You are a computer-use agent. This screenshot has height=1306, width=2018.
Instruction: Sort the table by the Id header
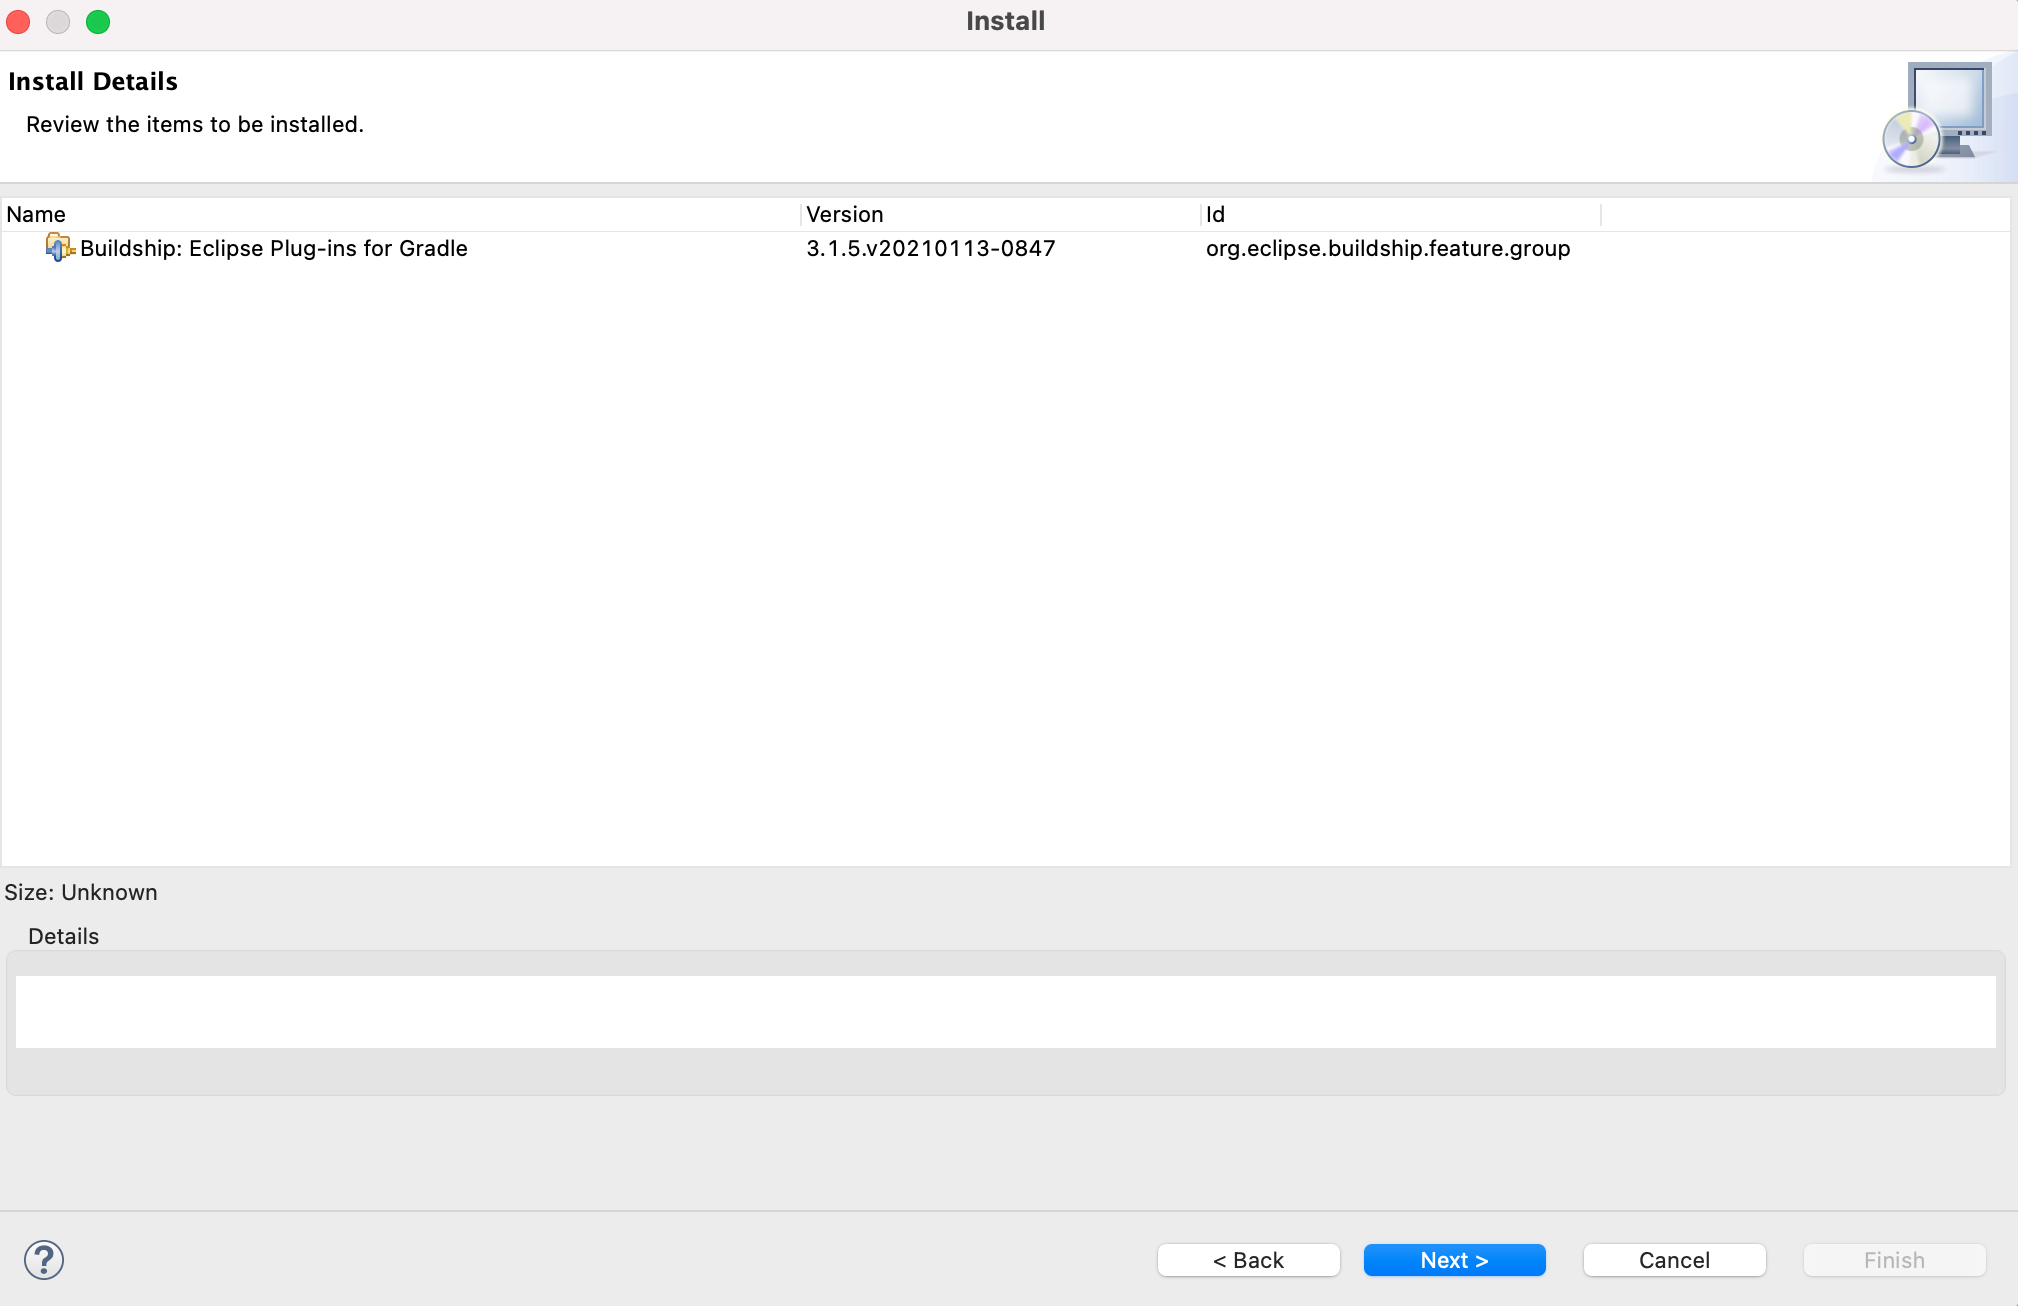point(1216,214)
